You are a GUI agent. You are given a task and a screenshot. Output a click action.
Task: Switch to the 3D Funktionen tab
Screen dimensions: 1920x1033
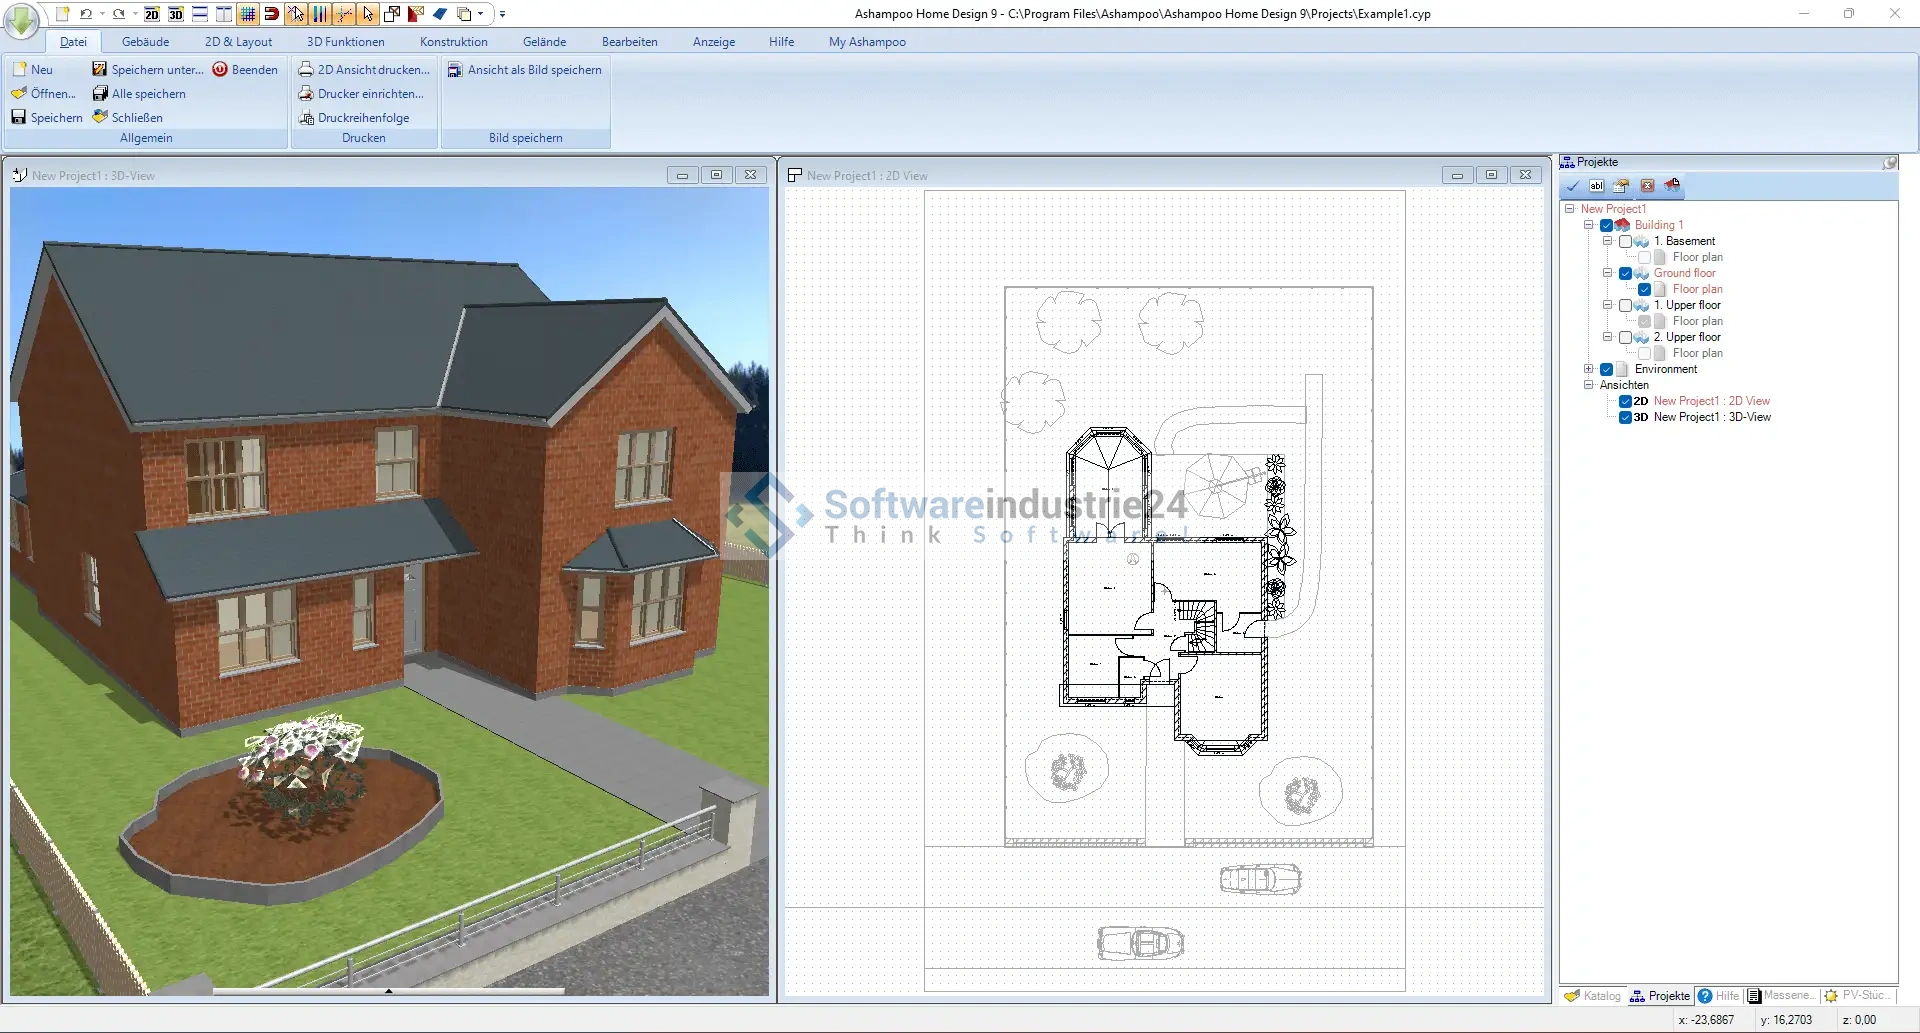pyautogui.click(x=345, y=42)
